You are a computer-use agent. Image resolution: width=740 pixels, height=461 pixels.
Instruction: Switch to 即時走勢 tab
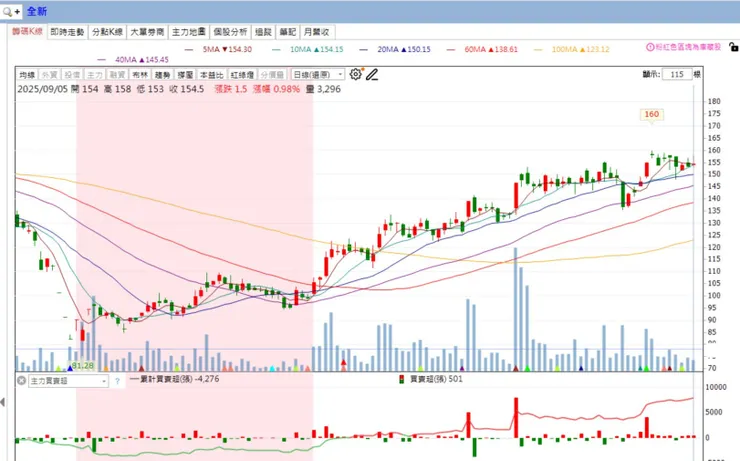pos(67,32)
